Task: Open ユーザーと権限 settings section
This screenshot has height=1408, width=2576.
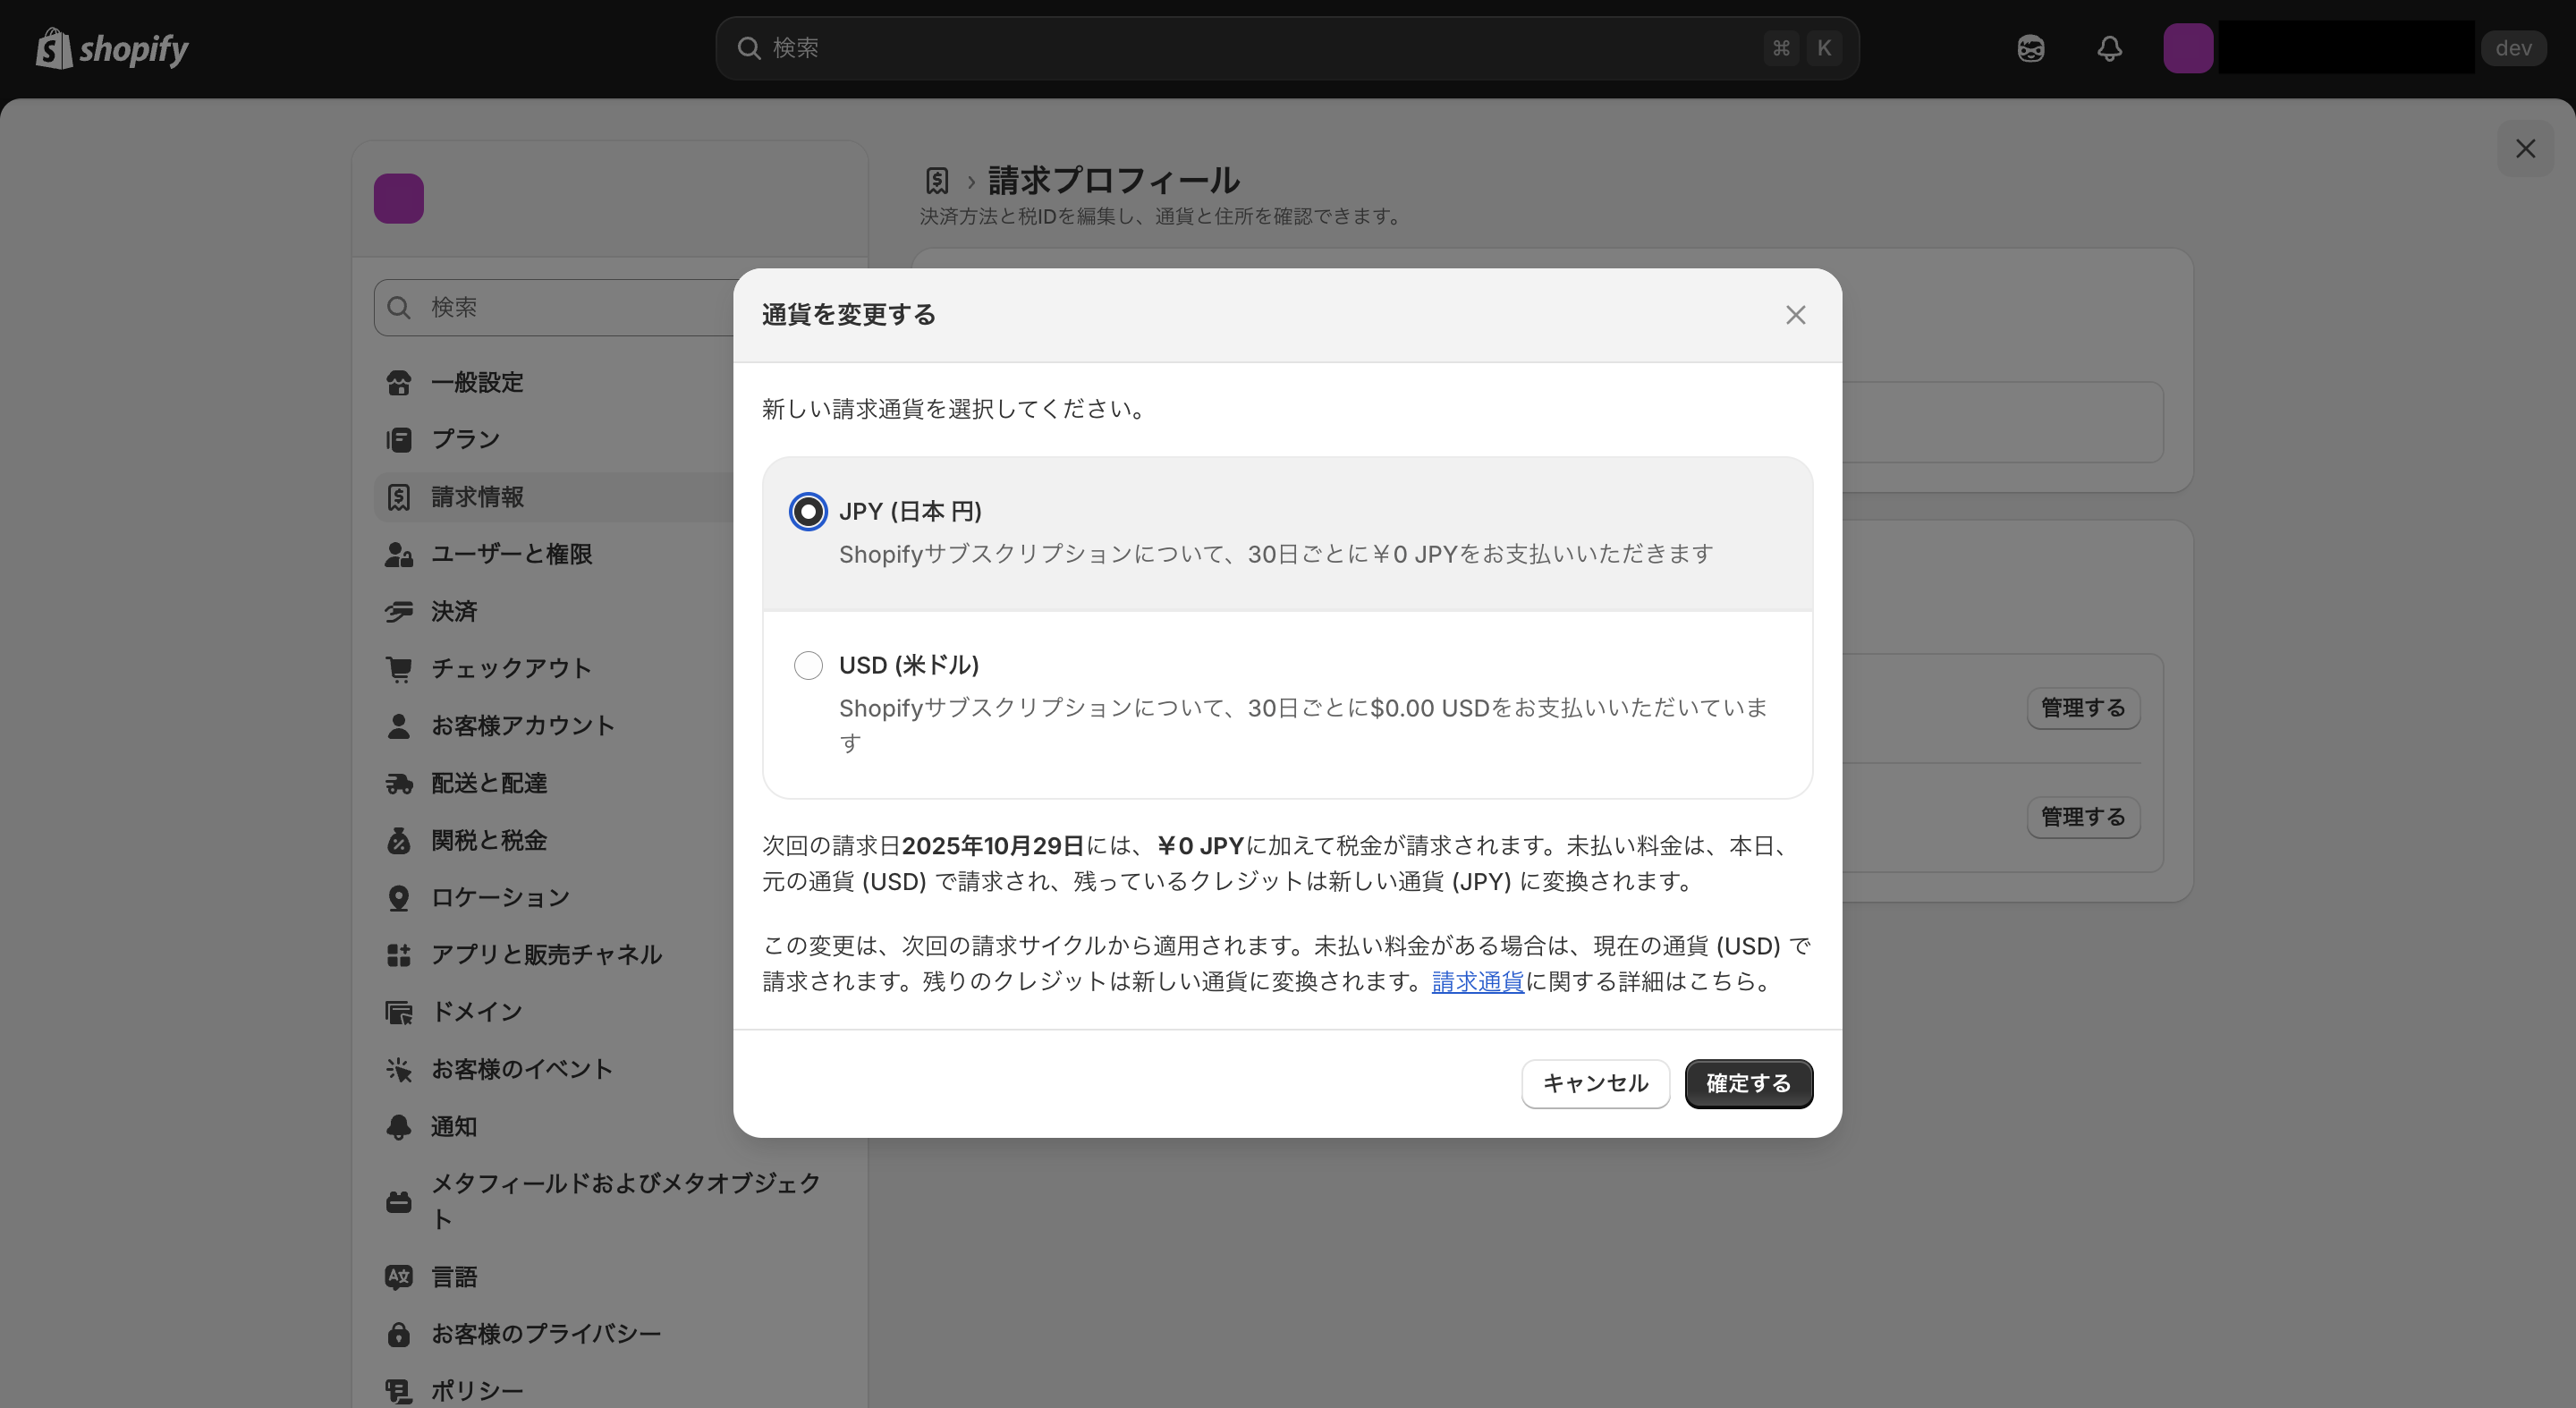Action: click(512, 554)
